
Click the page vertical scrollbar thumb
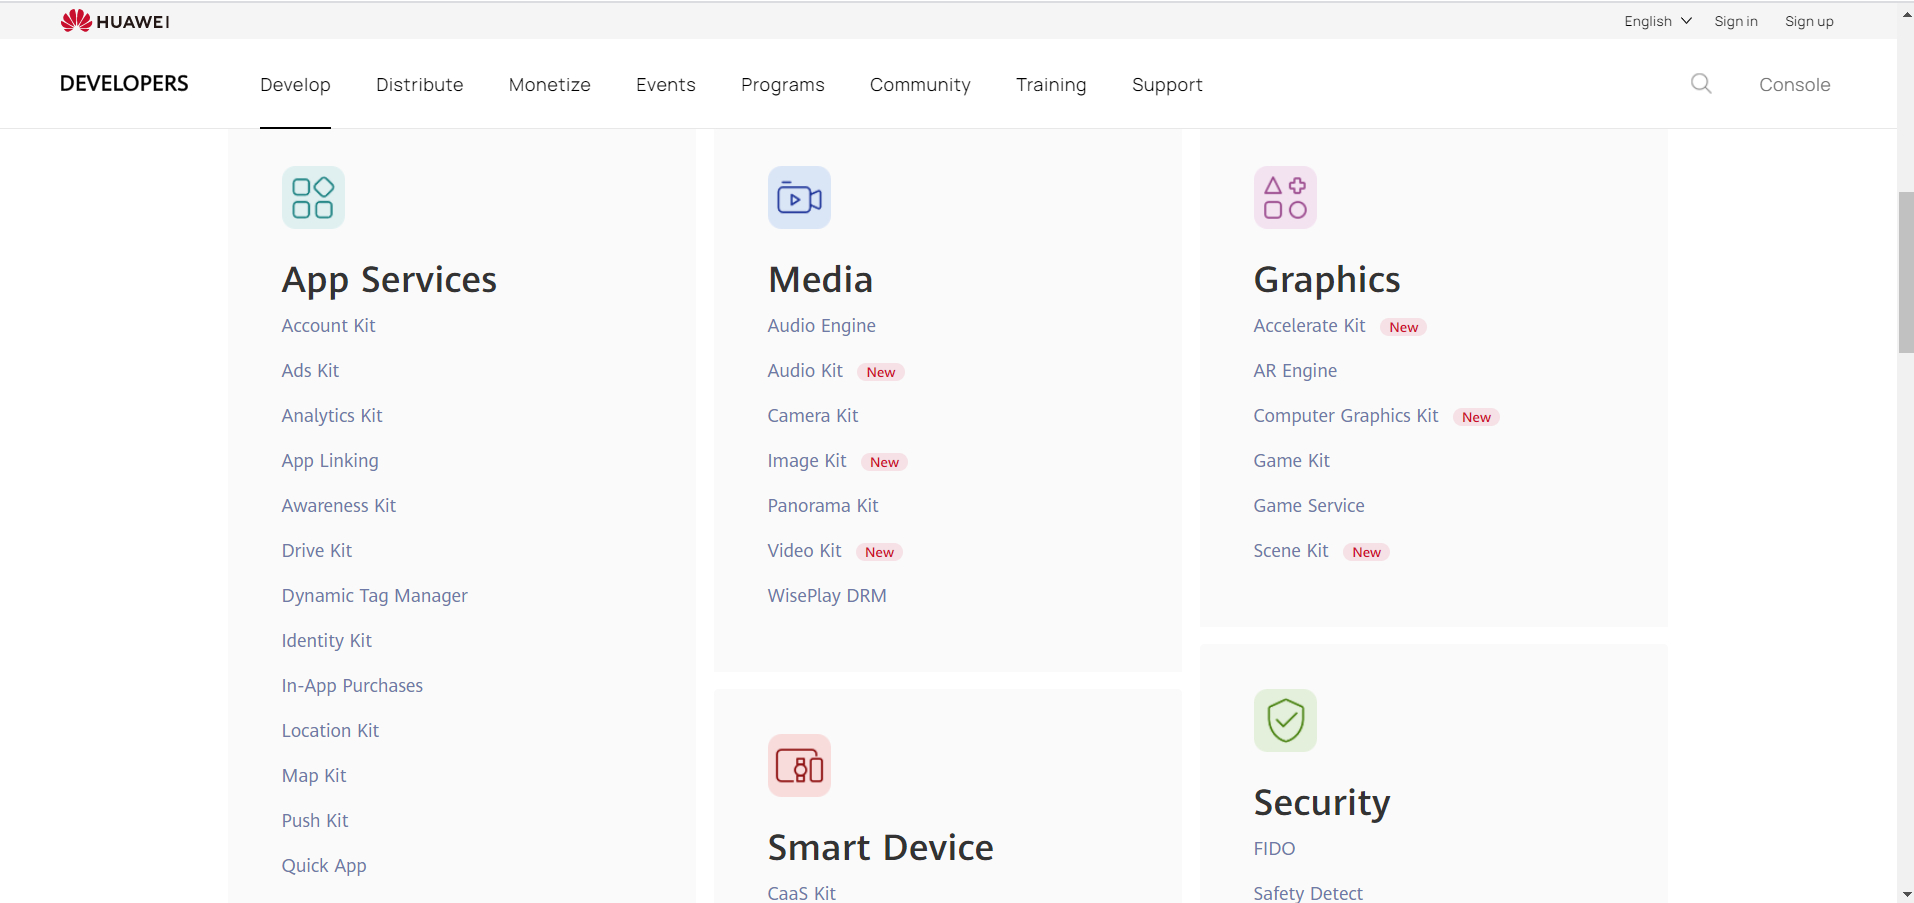1906,272
